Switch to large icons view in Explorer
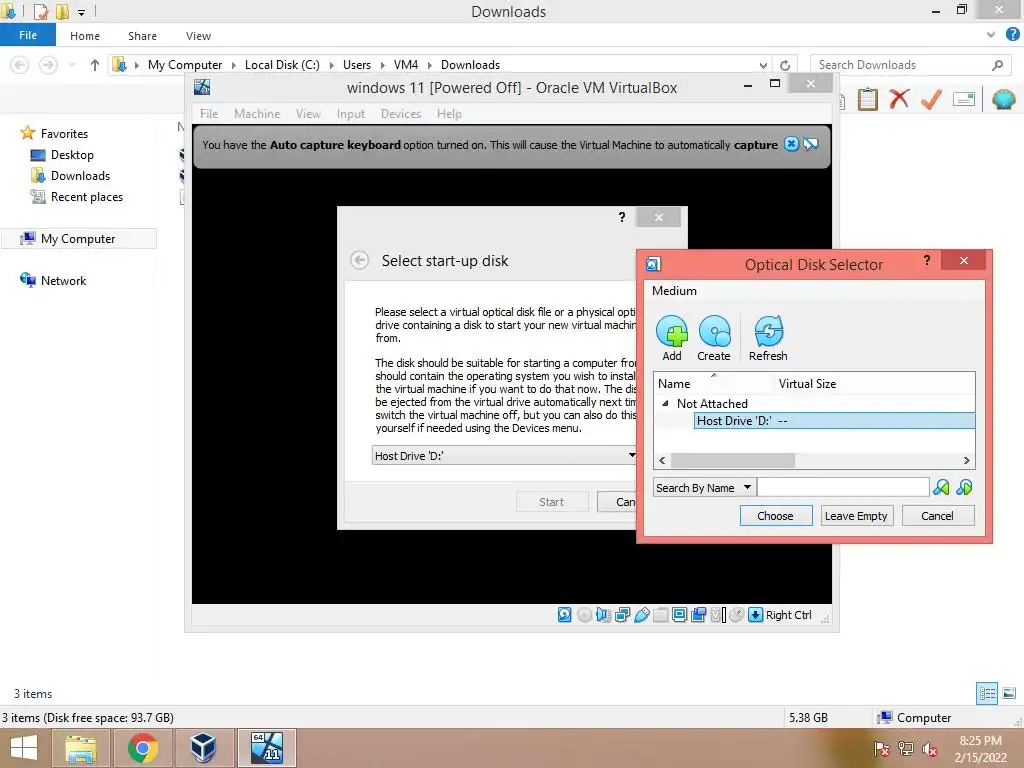 1009,694
